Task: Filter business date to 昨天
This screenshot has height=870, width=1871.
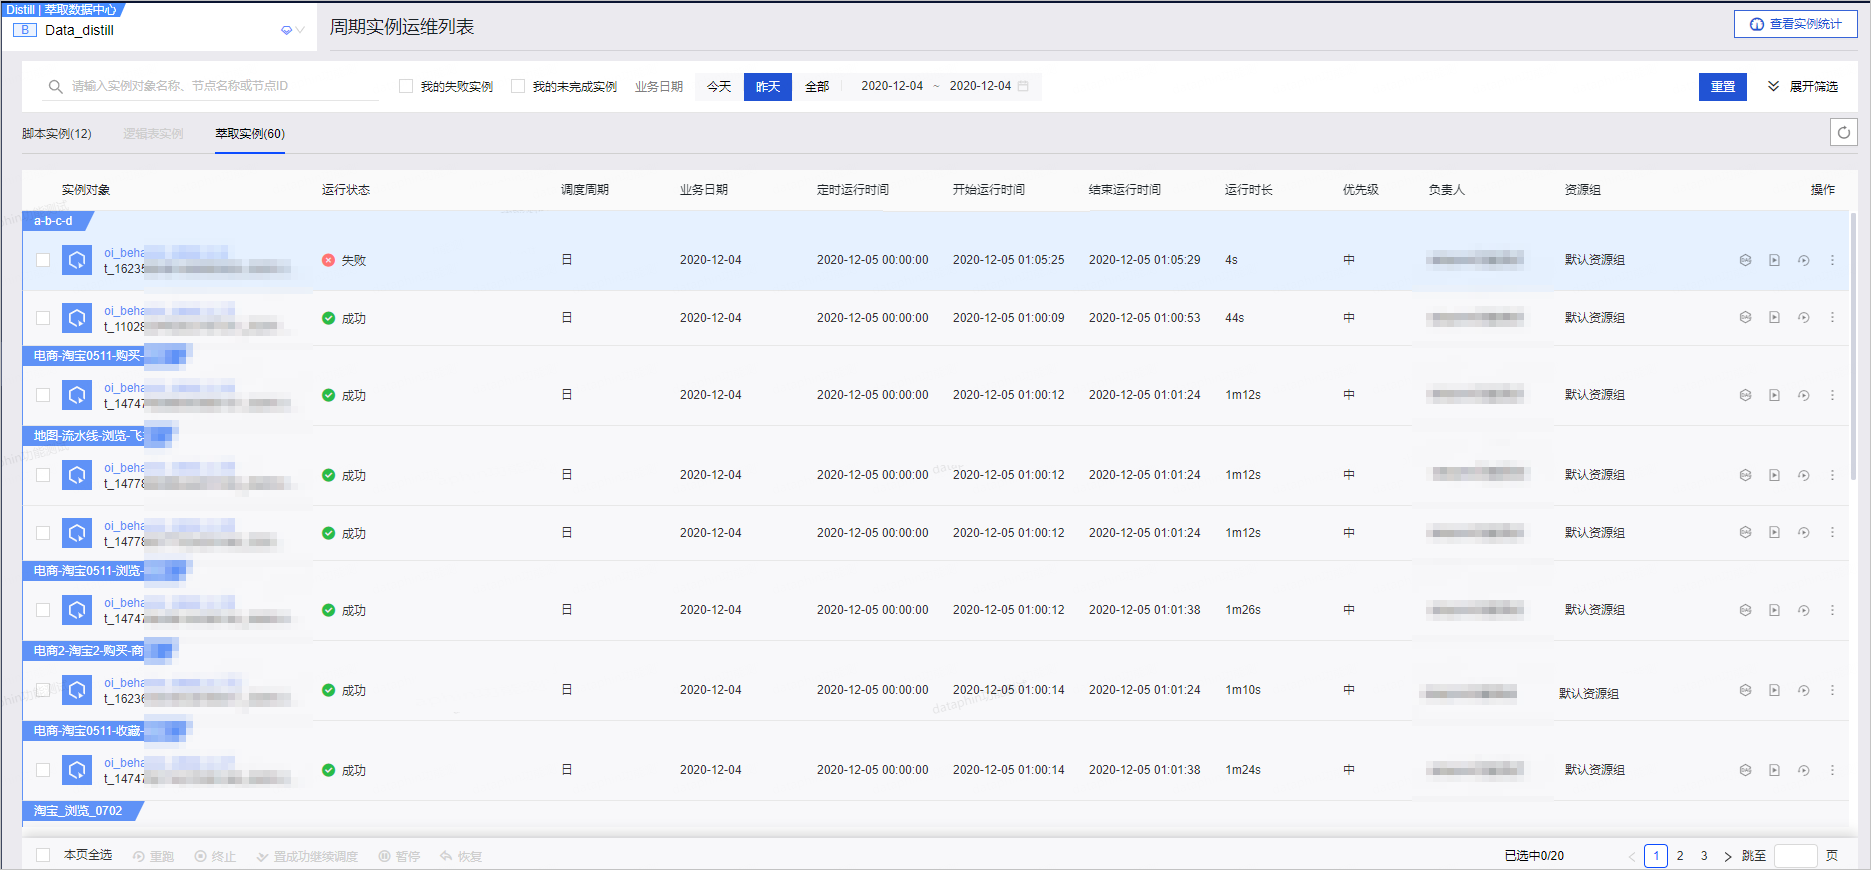Action: pyautogui.click(x=768, y=87)
